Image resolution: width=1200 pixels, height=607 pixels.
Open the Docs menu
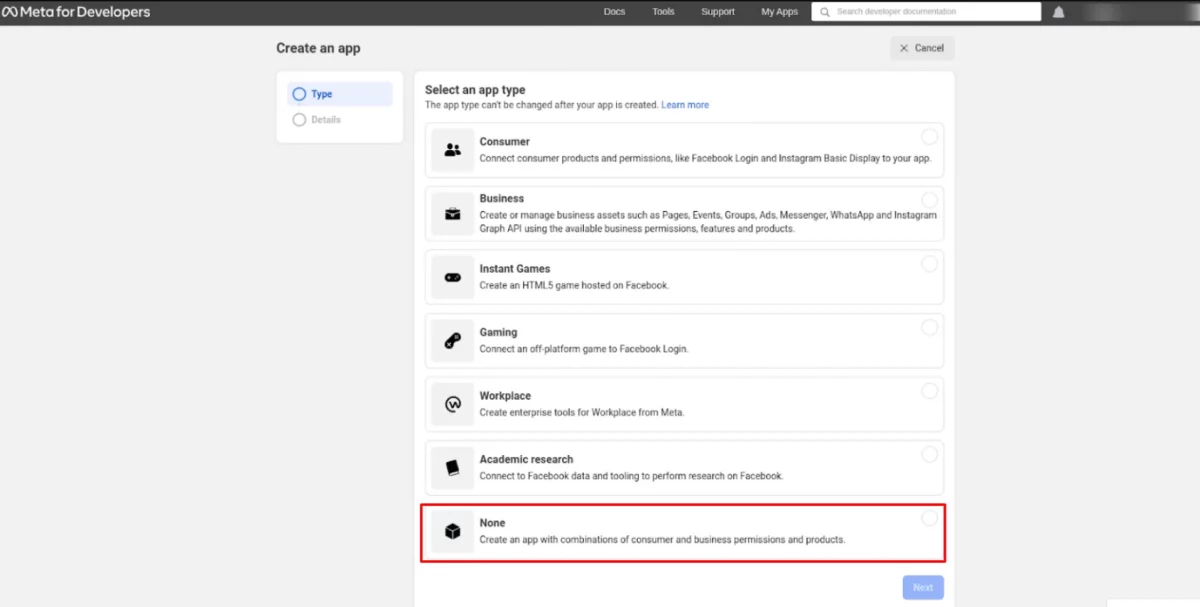pyautogui.click(x=614, y=12)
